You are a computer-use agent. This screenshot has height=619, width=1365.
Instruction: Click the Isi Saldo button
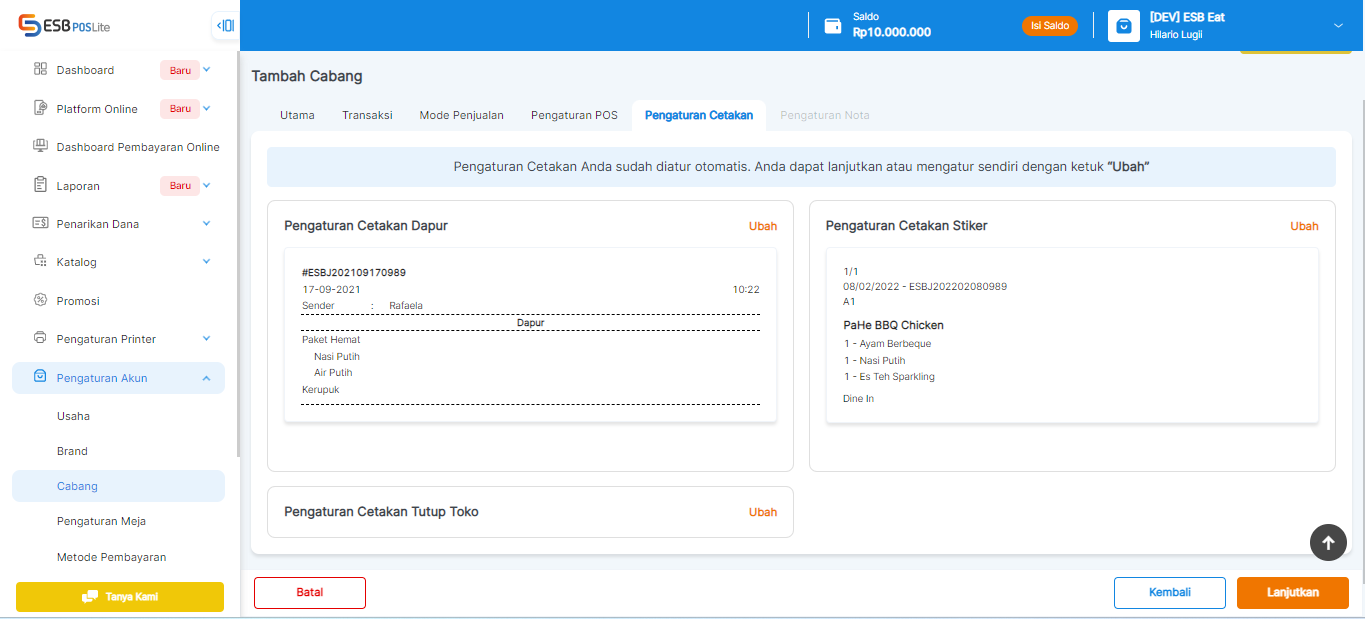[x=1050, y=26]
